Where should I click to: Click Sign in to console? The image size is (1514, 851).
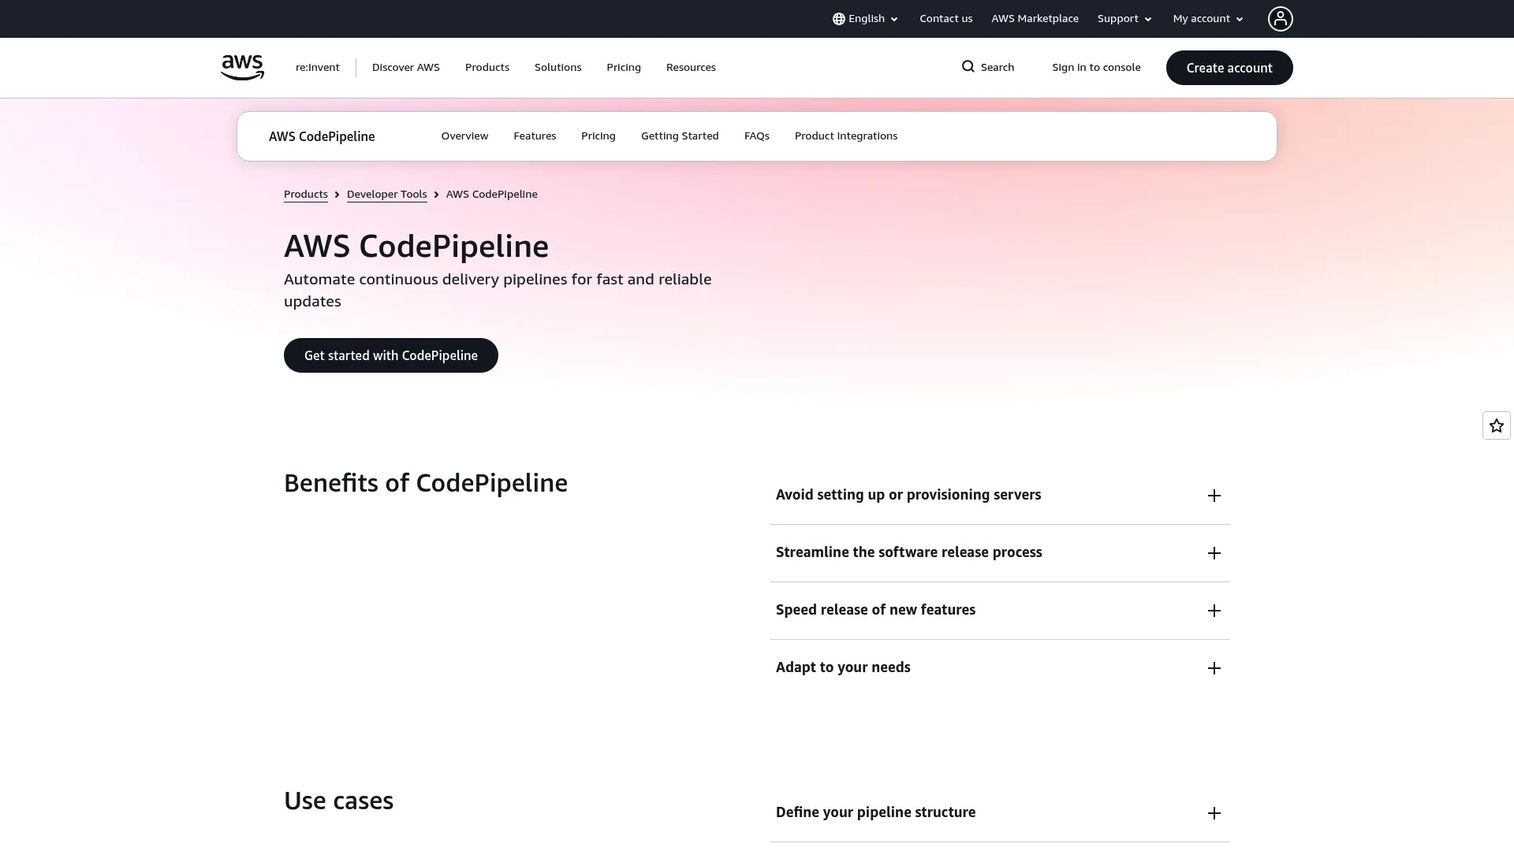click(x=1096, y=68)
